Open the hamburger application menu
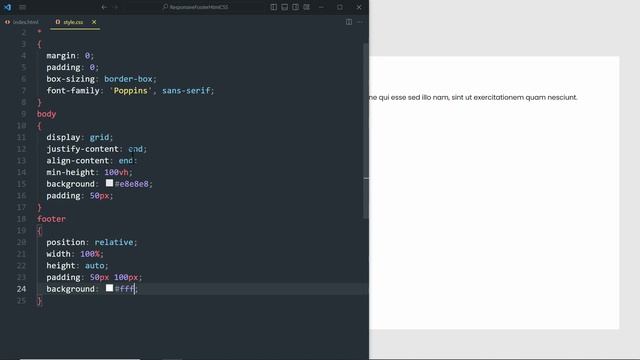640x360 pixels. pos(22,7)
